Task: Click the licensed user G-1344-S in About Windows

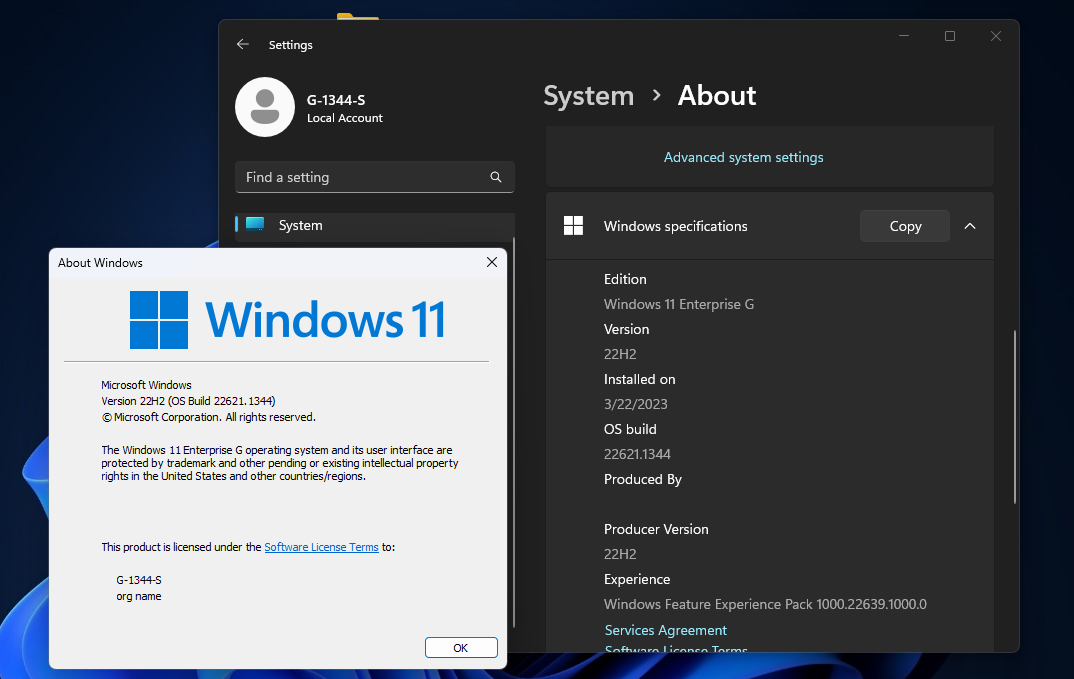Action: click(x=138, y=580)
